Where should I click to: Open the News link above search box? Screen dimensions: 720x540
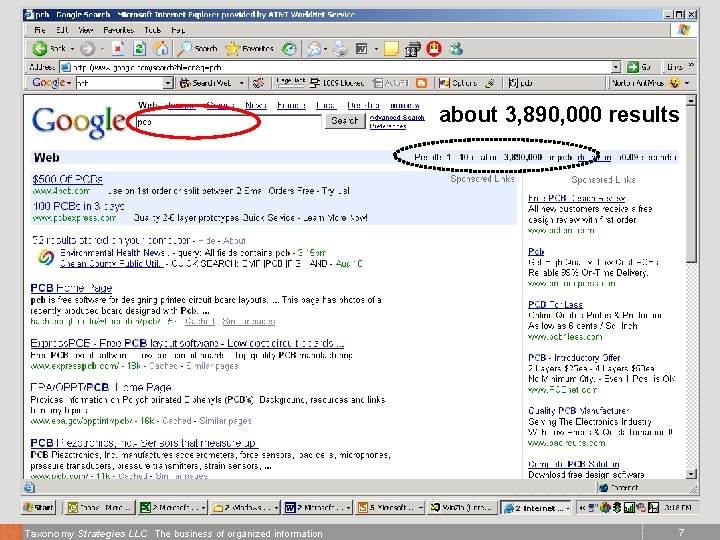(256, 105)
